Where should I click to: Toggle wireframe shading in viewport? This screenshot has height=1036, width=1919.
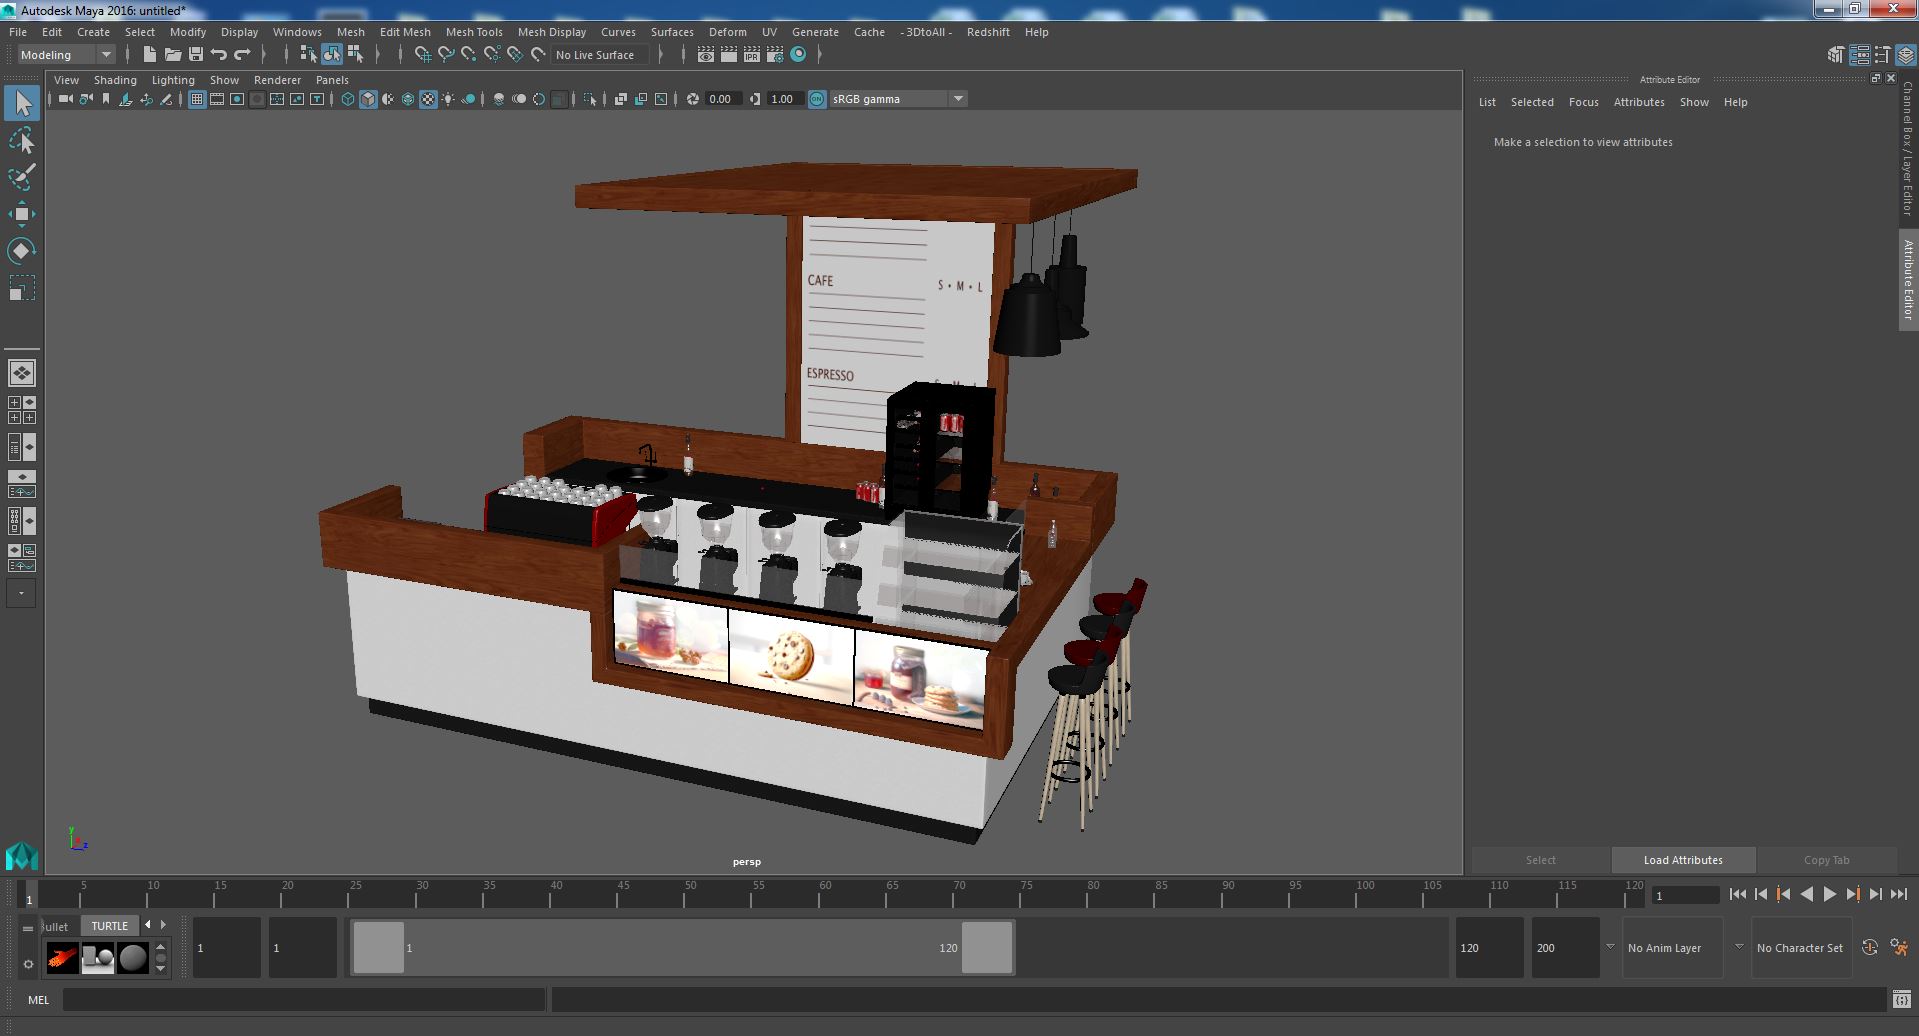348,99
